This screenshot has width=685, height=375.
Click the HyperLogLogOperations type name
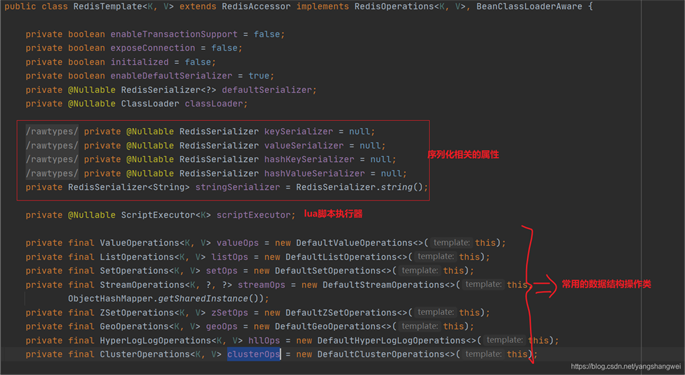(155, 340)
